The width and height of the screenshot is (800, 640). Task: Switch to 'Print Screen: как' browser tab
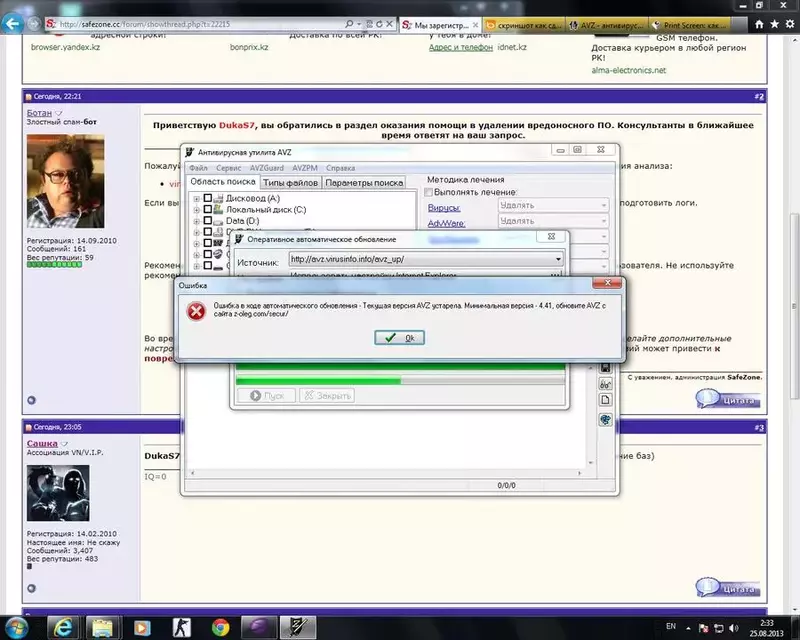tap(690, 24)
